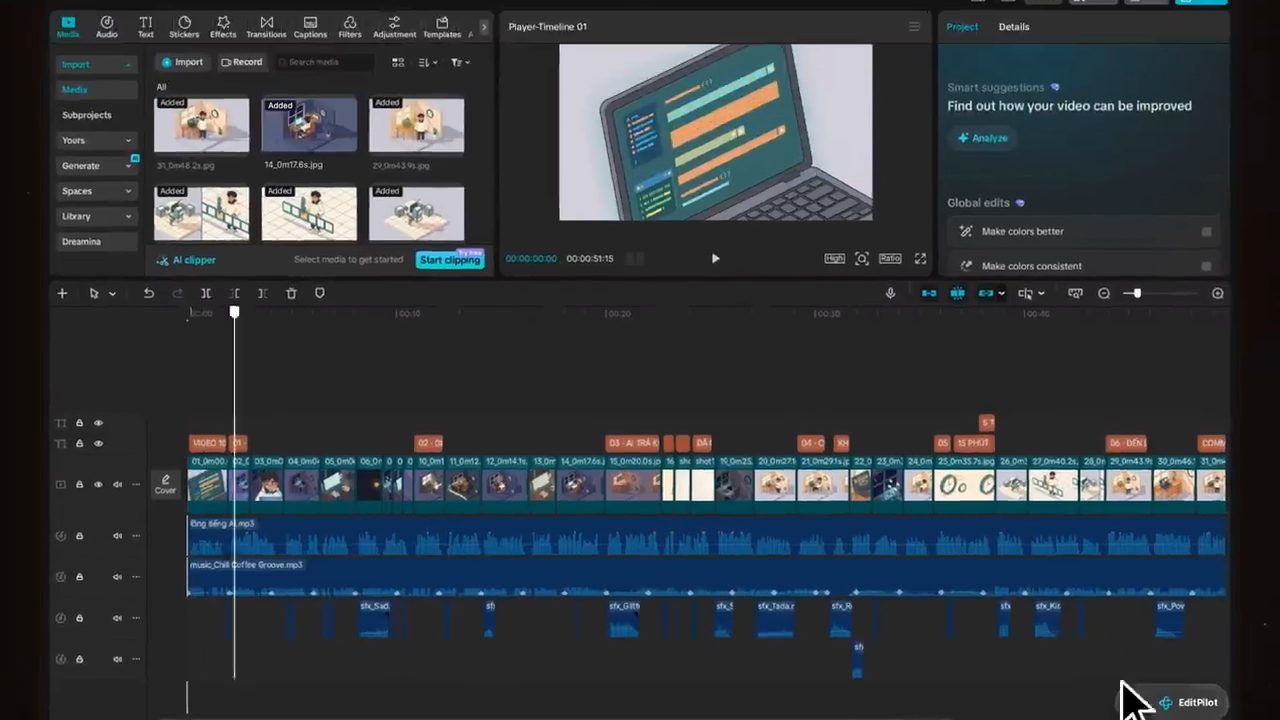1280x720 pixels.
Task: Click the marker shield icon in timeline toolbar
Action: (x=320, y=293)
